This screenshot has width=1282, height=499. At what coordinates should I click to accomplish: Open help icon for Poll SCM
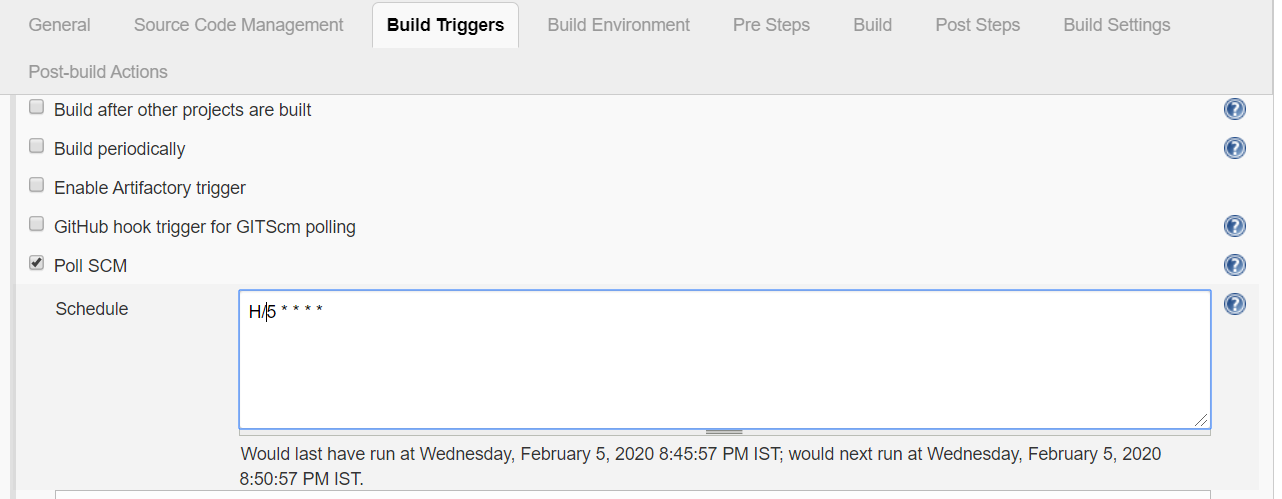click(x=1234, y=265)
